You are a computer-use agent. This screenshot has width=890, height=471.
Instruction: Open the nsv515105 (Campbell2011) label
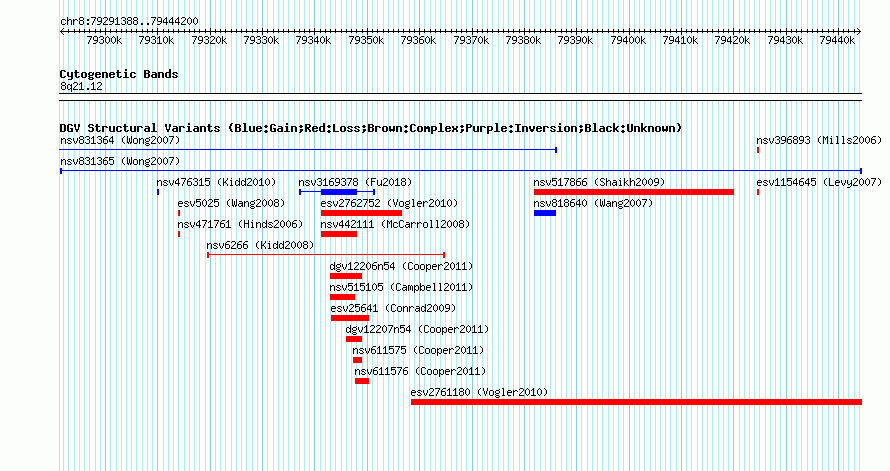coord(401,287)
